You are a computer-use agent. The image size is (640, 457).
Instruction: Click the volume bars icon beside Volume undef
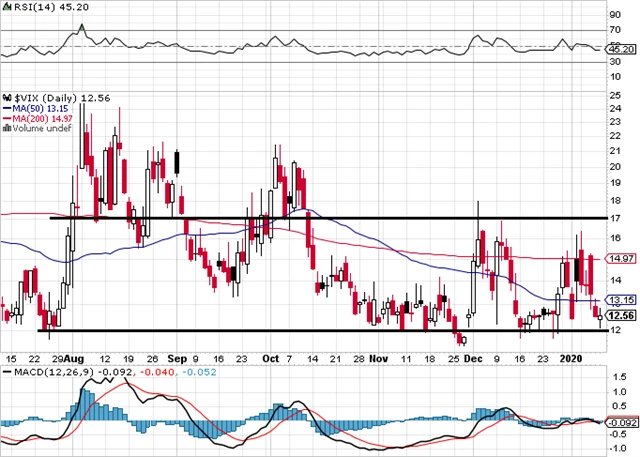(6, 128)
